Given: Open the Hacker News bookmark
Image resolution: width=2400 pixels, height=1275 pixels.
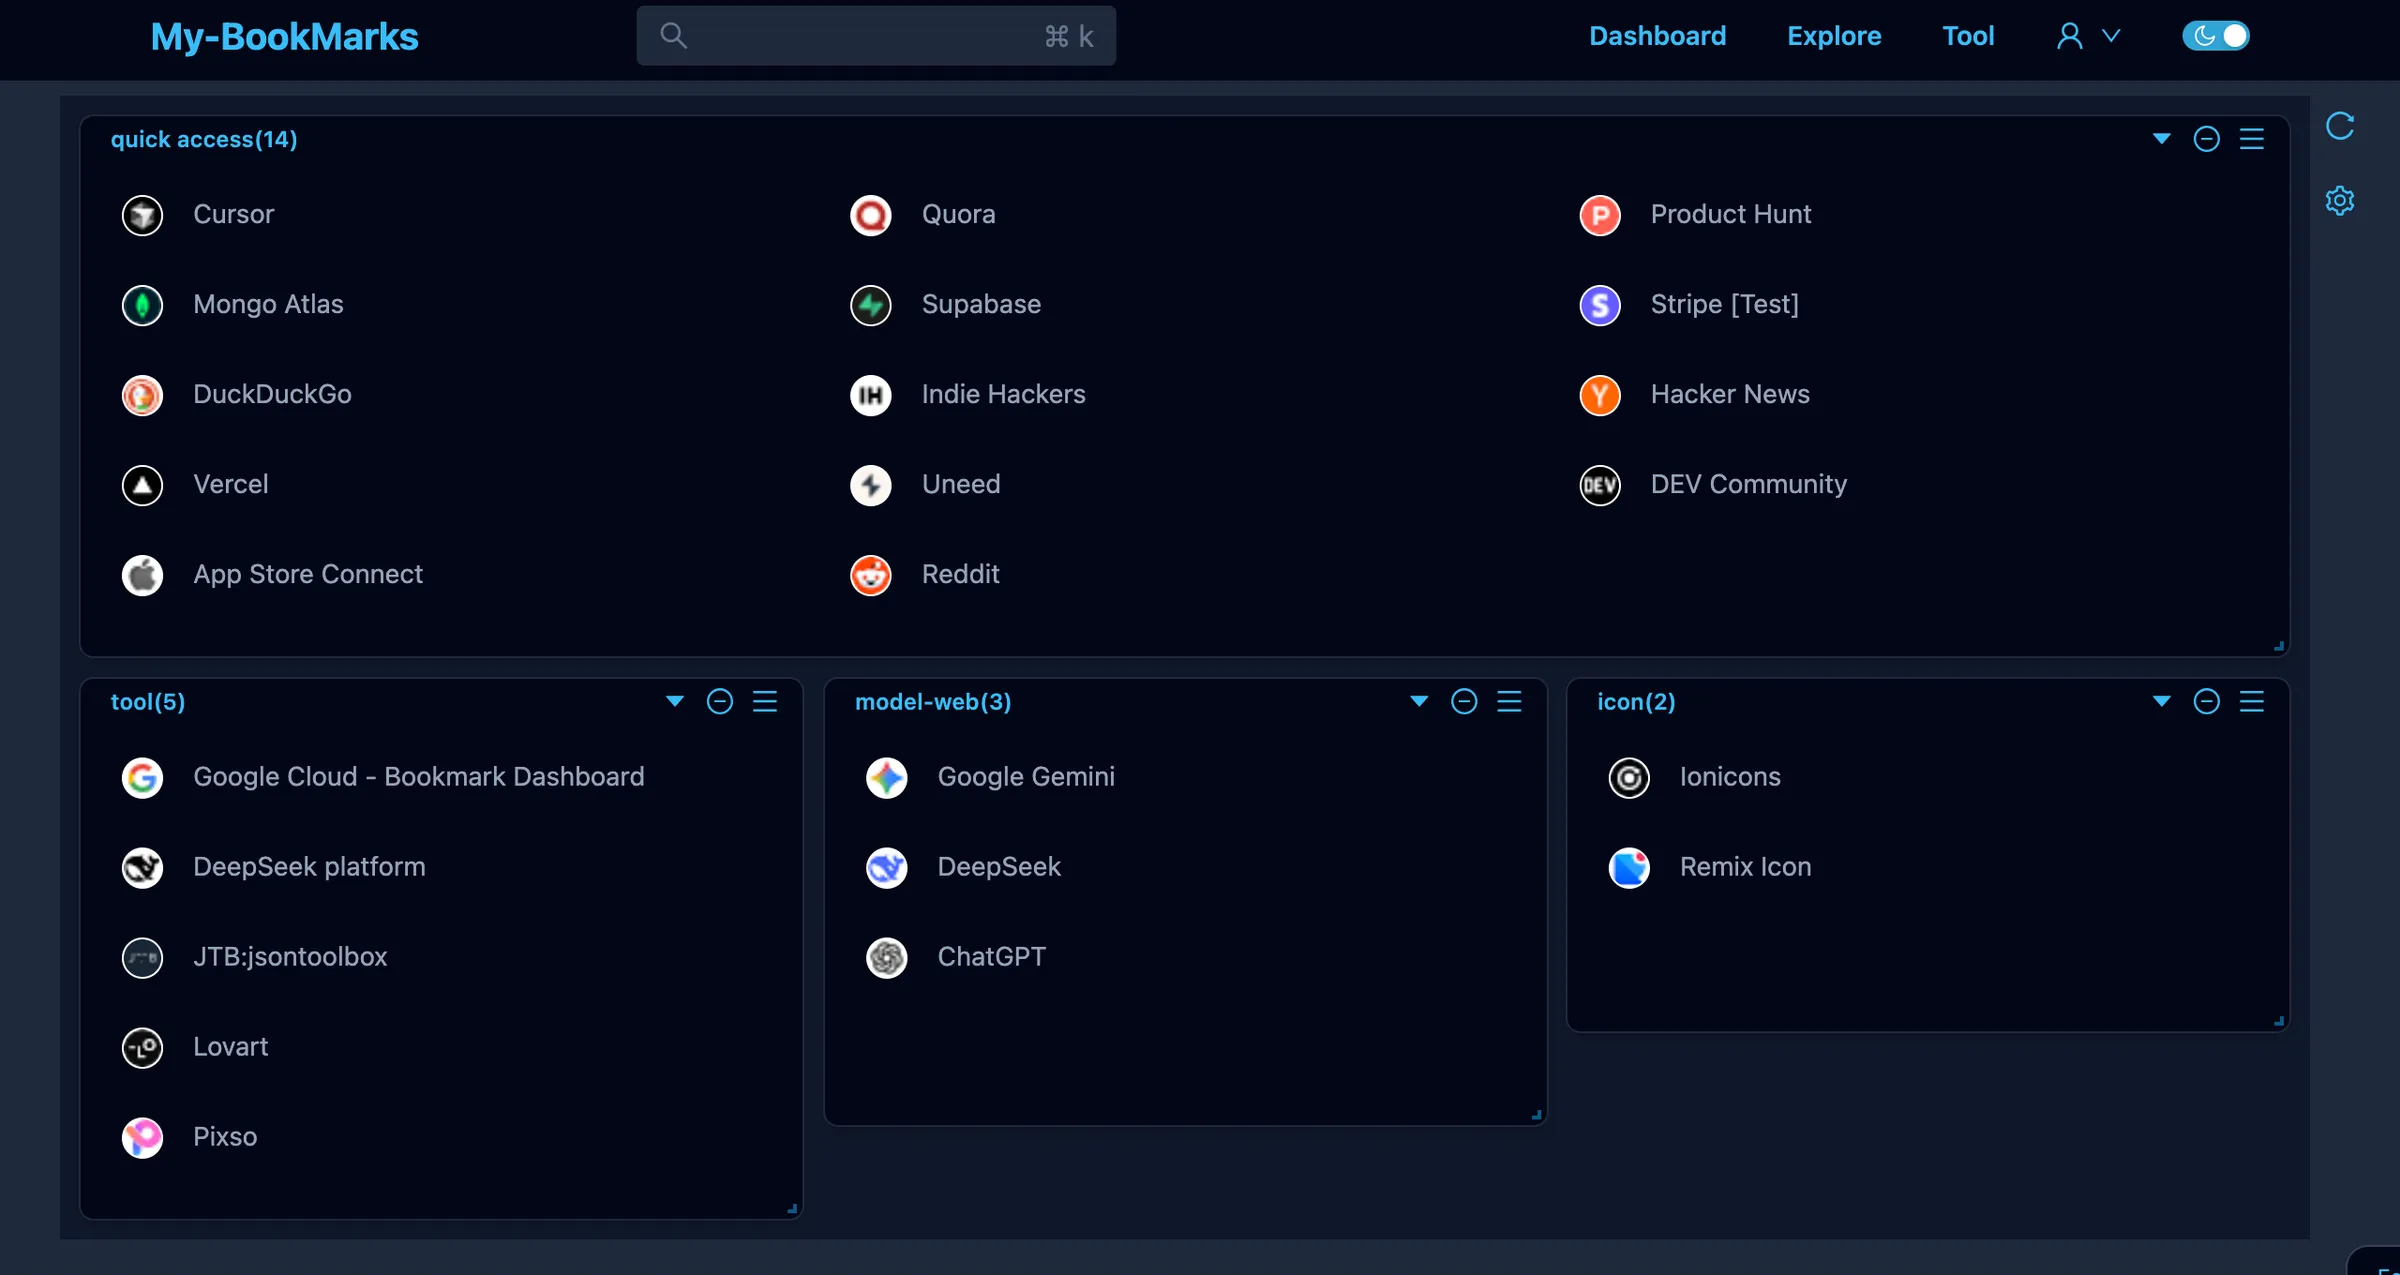Looking at the screenshot, I should pyautogui.click(x=1729, y=394).
